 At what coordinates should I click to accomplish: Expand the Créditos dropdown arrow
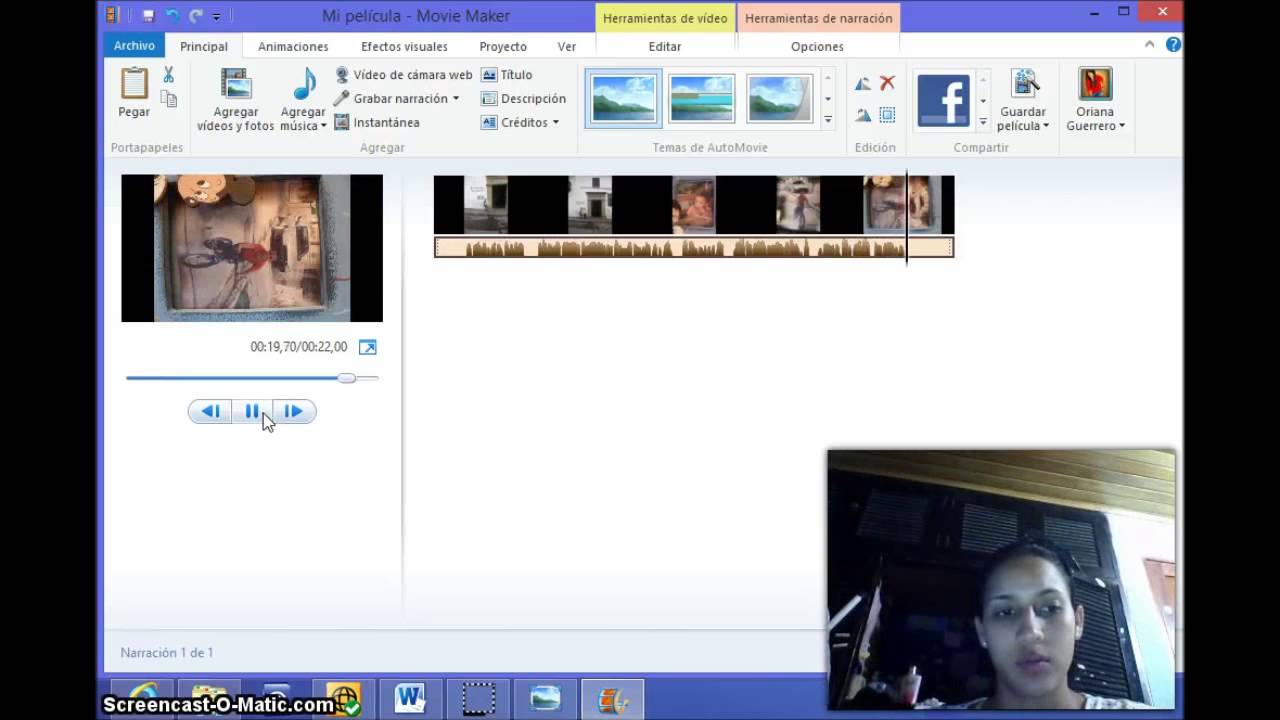(556, 122)
